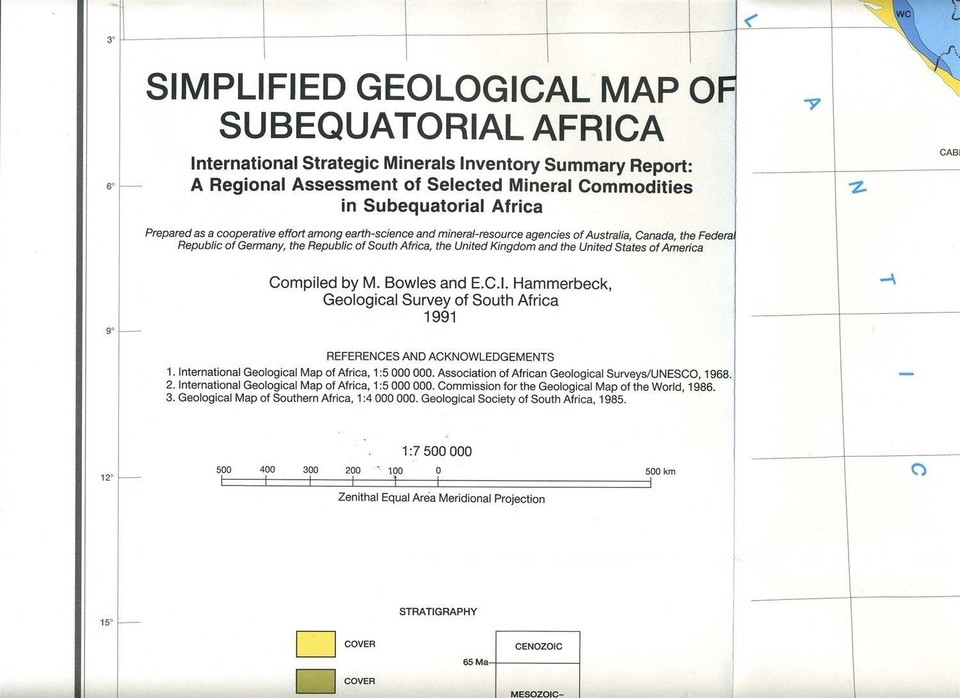Click the 'Prepared as a cooperative effort' italic line
This screenshot has height=698, width=960.
pyautogui.click(x=440, y=235)
